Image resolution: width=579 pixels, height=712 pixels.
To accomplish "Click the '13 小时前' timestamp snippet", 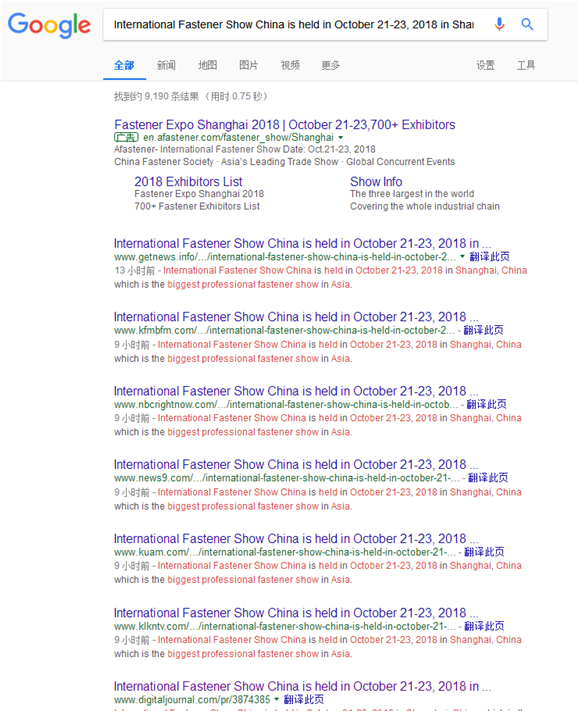I will 134,271.
